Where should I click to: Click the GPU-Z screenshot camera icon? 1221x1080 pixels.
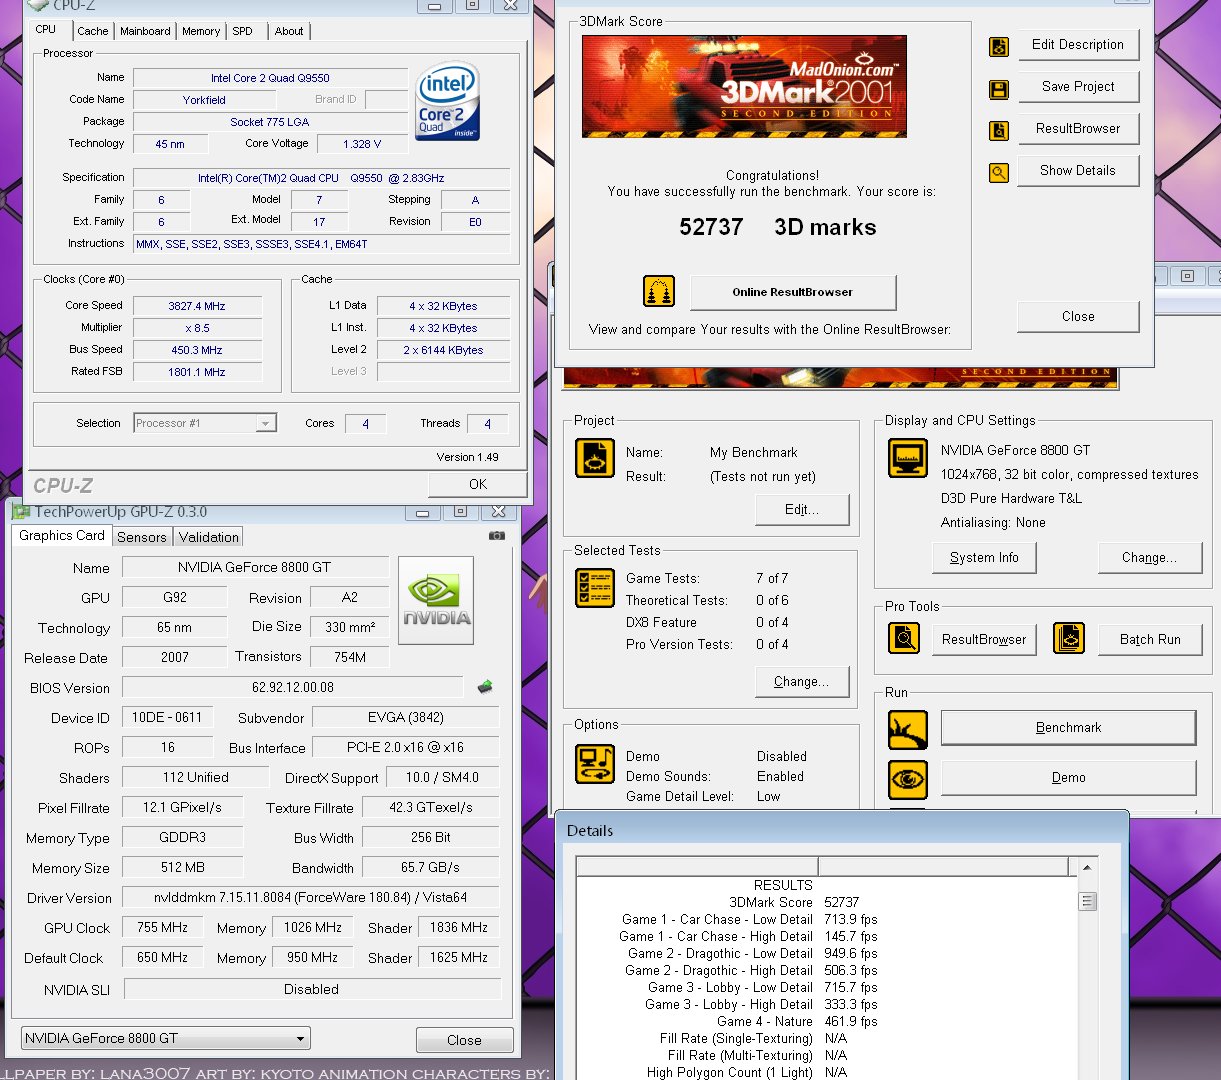[x=497, y=535]
